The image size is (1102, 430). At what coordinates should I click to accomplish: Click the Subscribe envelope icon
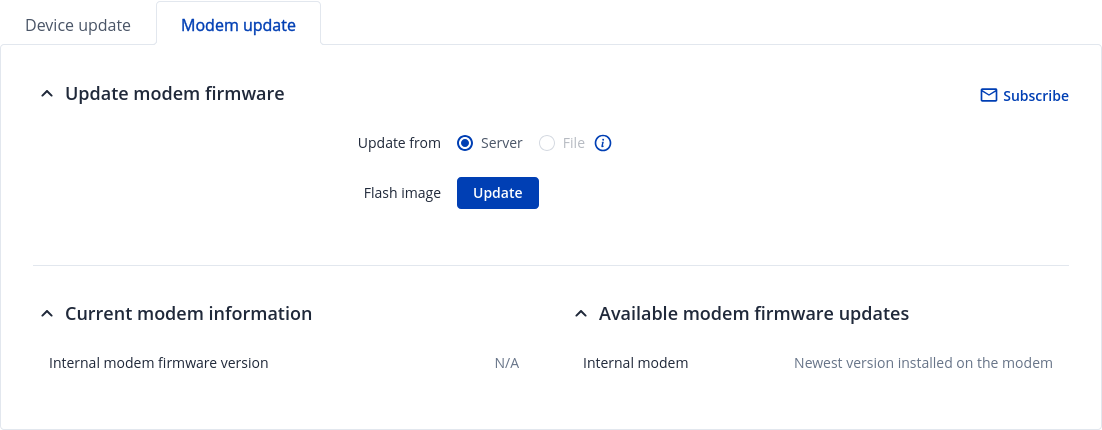tap(989, 96)
